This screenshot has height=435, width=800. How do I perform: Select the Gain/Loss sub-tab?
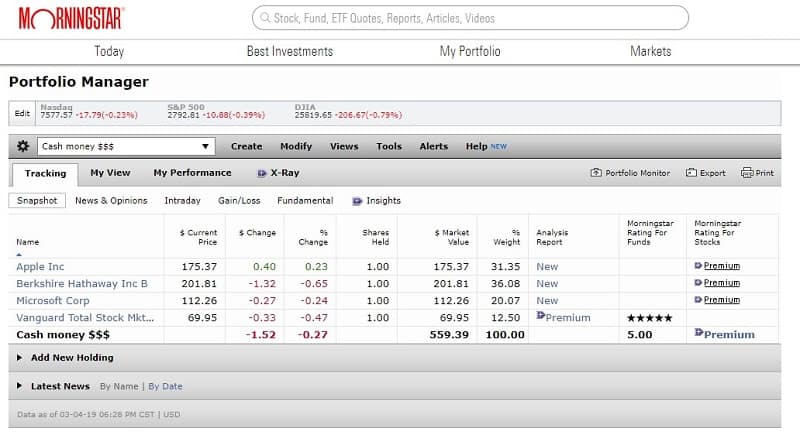pos(239,200)
